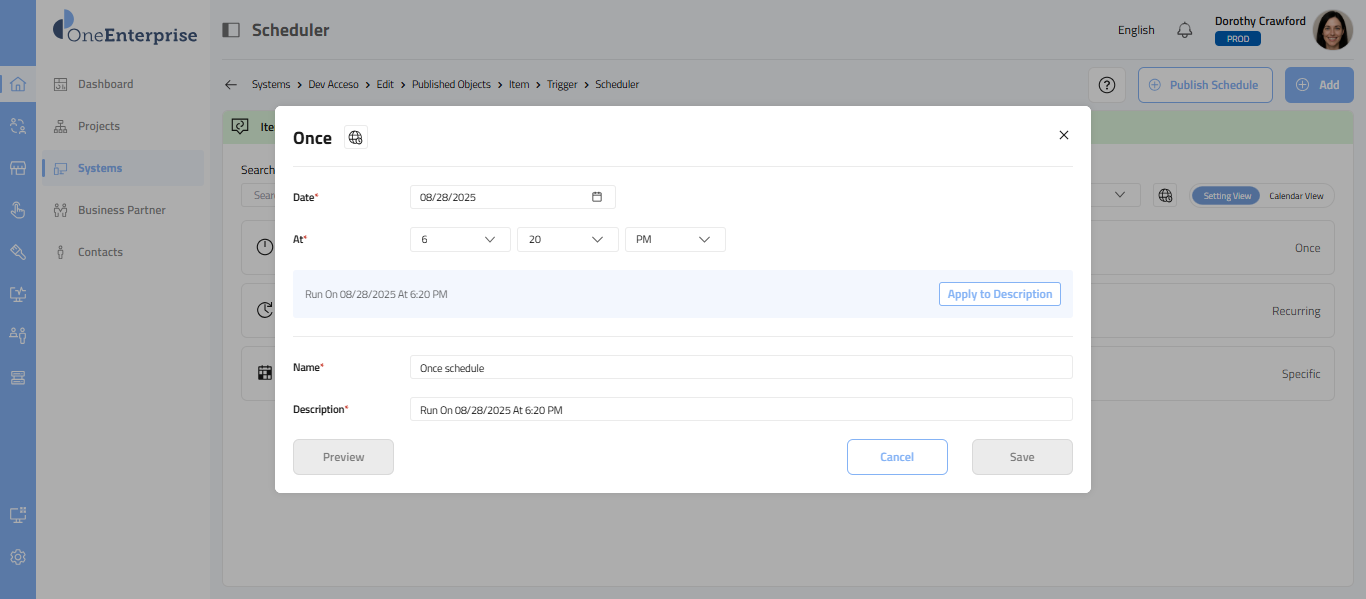Click the Published Objects breadcrumb link
Screen dimensions: 1366x599
(451, 85)
